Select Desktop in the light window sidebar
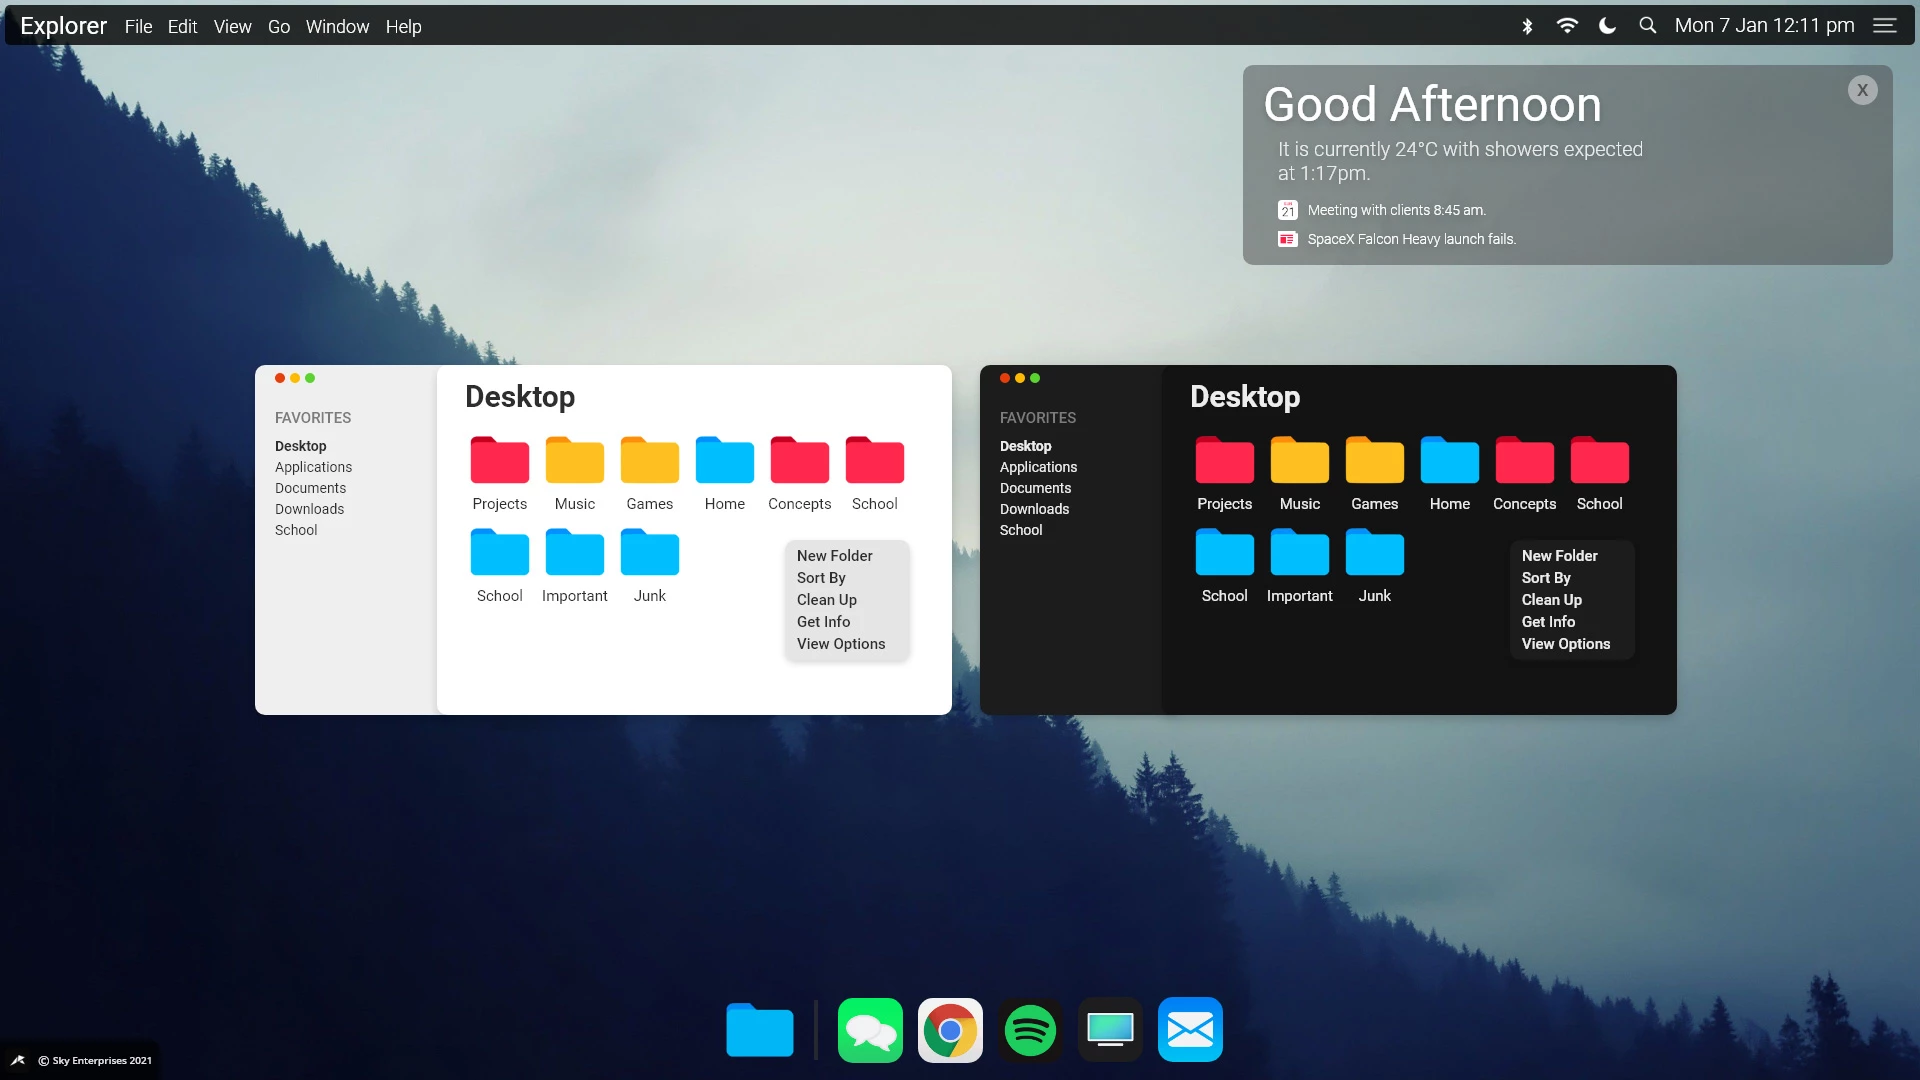 click(x=300, y=446)
